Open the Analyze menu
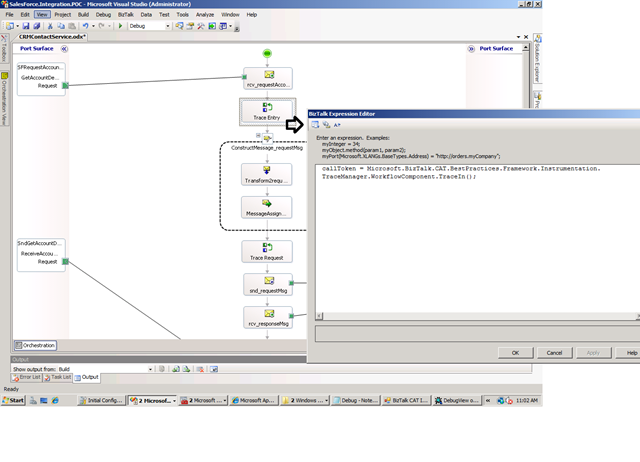 (x=205, y=14)
